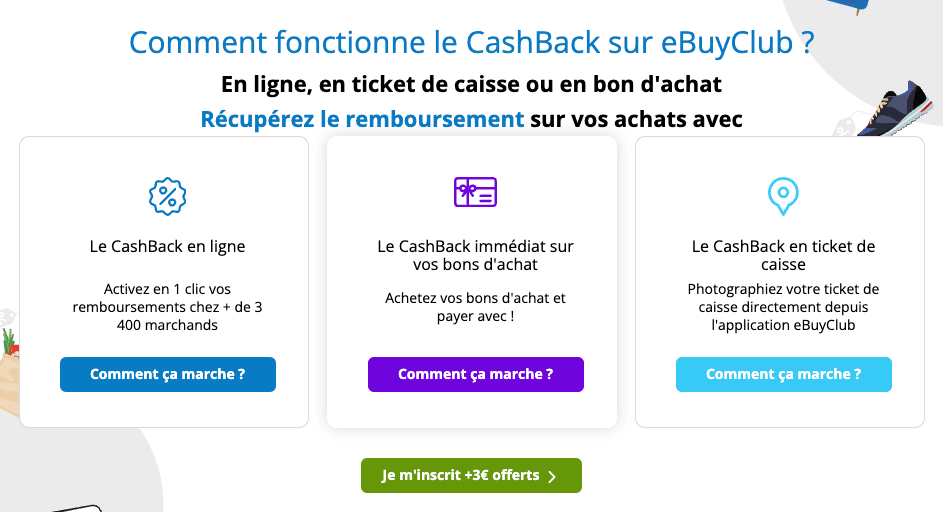Screen dimensions: 943x512
Task: Click the sneaker illustration
Action: [896, 108]
